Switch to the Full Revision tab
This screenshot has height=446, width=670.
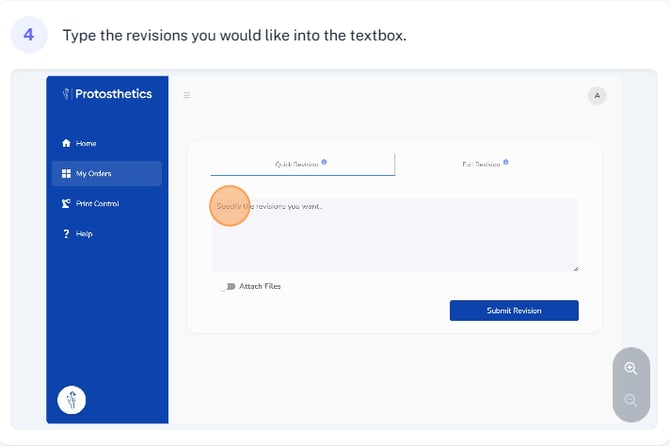click(x=481, y=164)
